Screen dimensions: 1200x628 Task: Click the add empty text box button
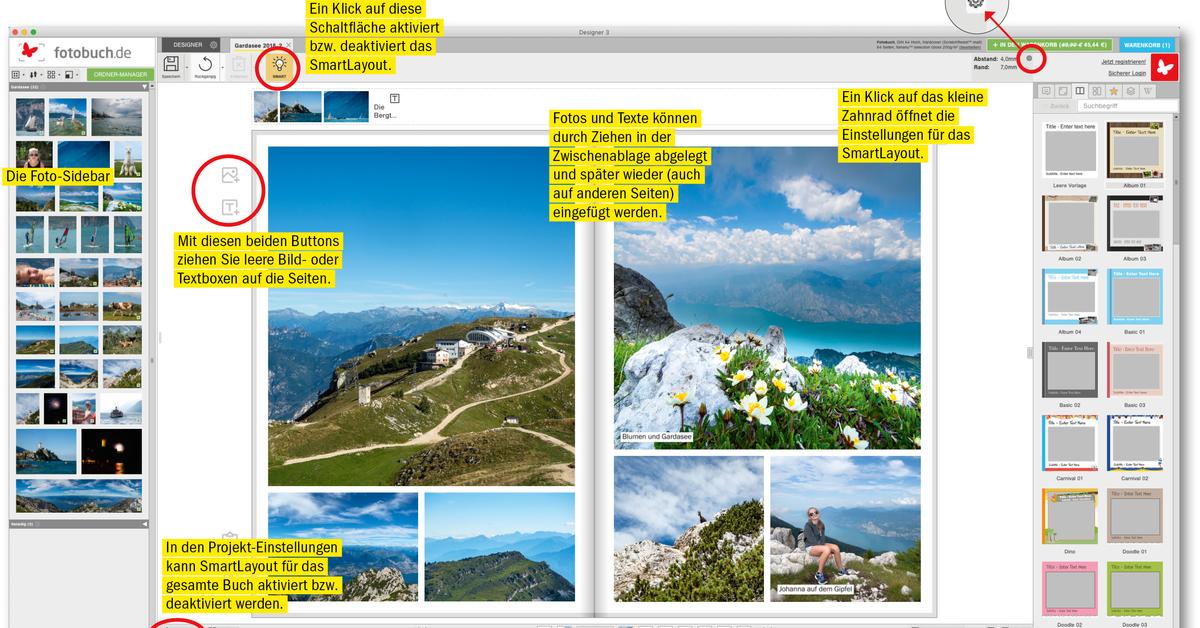[230, 208]
